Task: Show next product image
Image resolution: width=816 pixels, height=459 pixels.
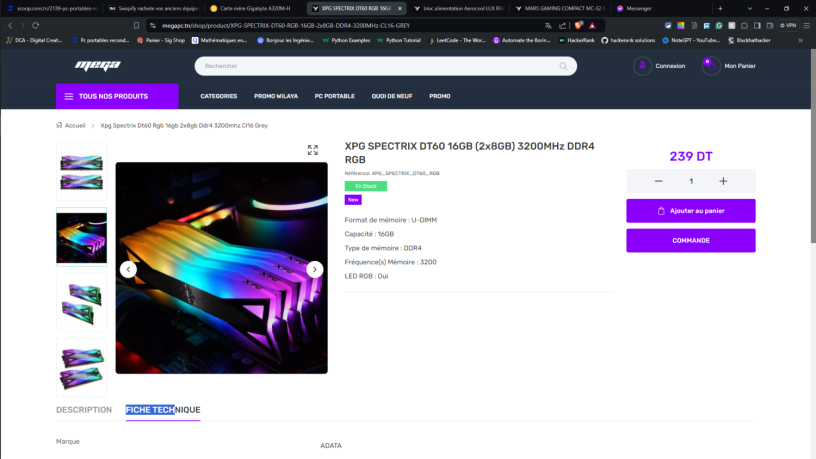Action: click(x=315, y=270)
